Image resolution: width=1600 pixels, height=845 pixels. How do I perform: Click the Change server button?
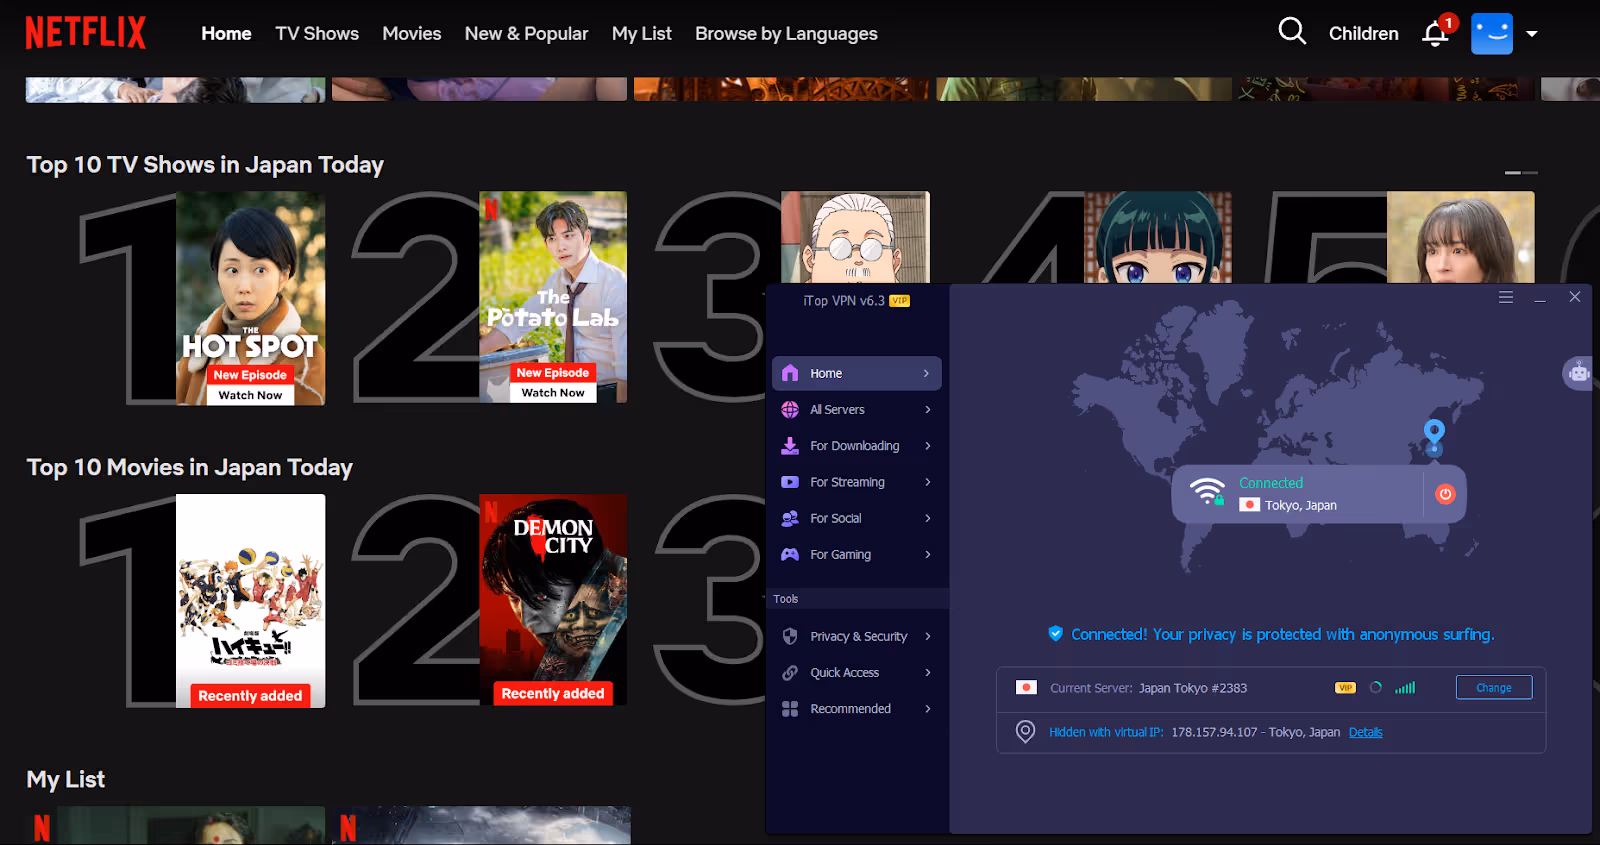click(1494, 688)
